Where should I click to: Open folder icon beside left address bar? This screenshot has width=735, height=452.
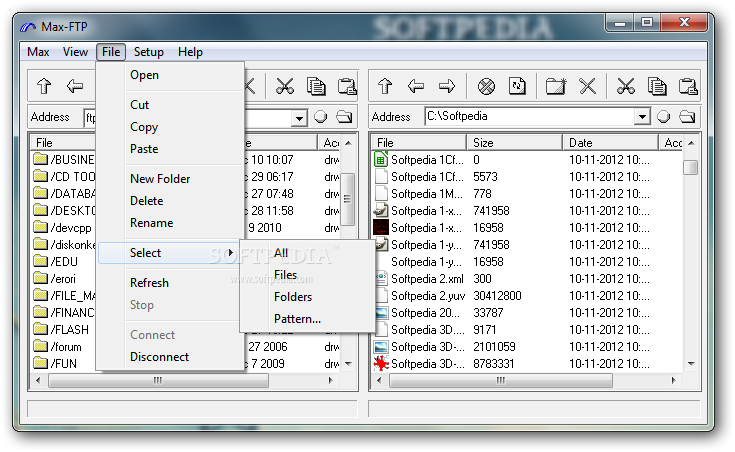tap(344, 116)
